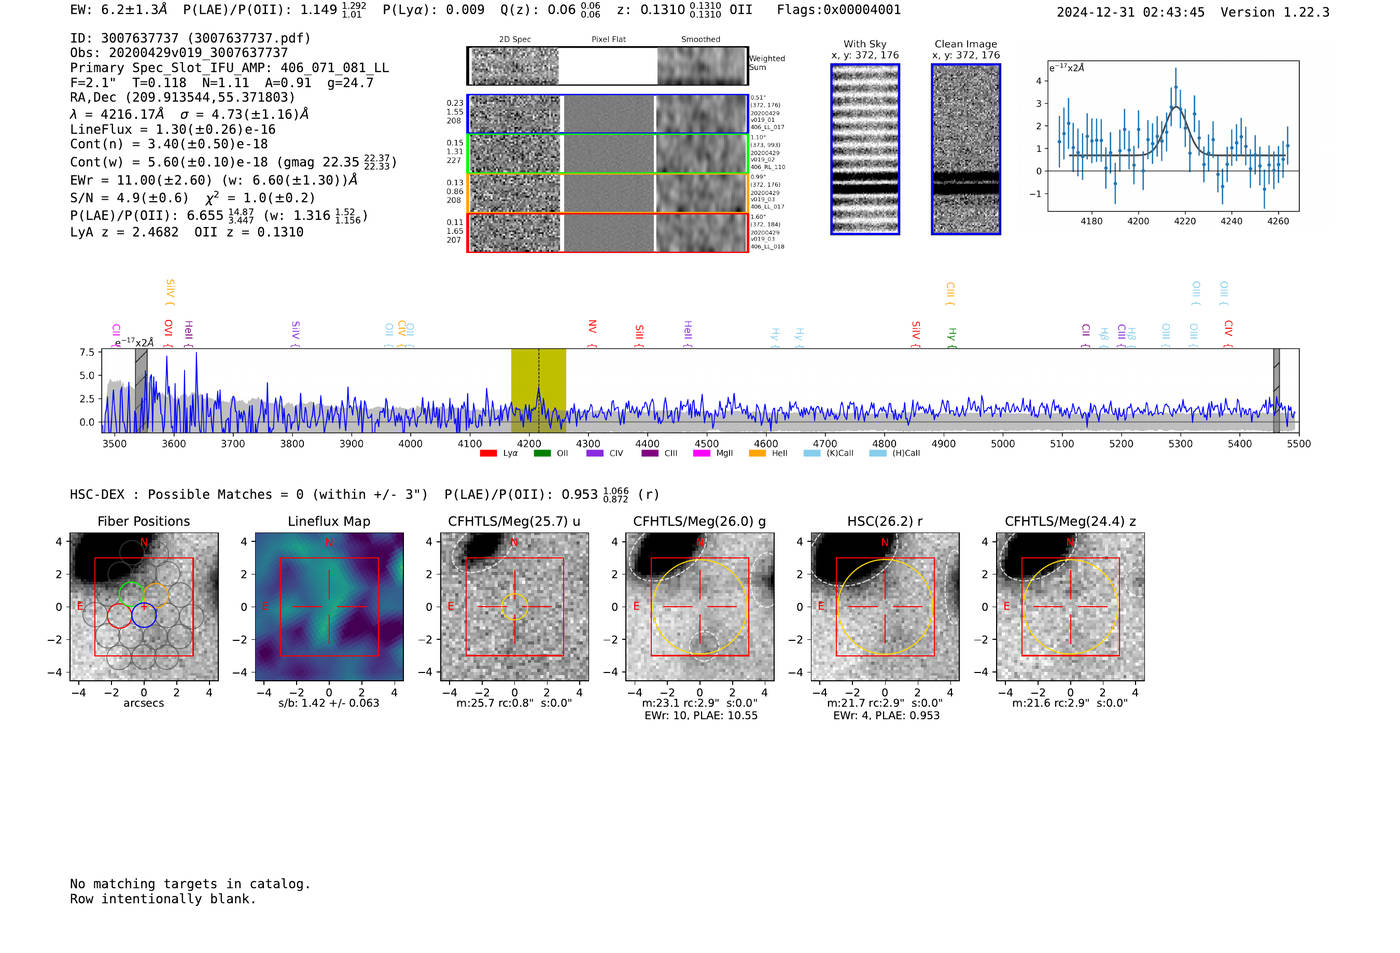This screenshot has width=1400, height=953.
Task: Click the ID: 3007637737 text line
Action: tap(190, 38)
